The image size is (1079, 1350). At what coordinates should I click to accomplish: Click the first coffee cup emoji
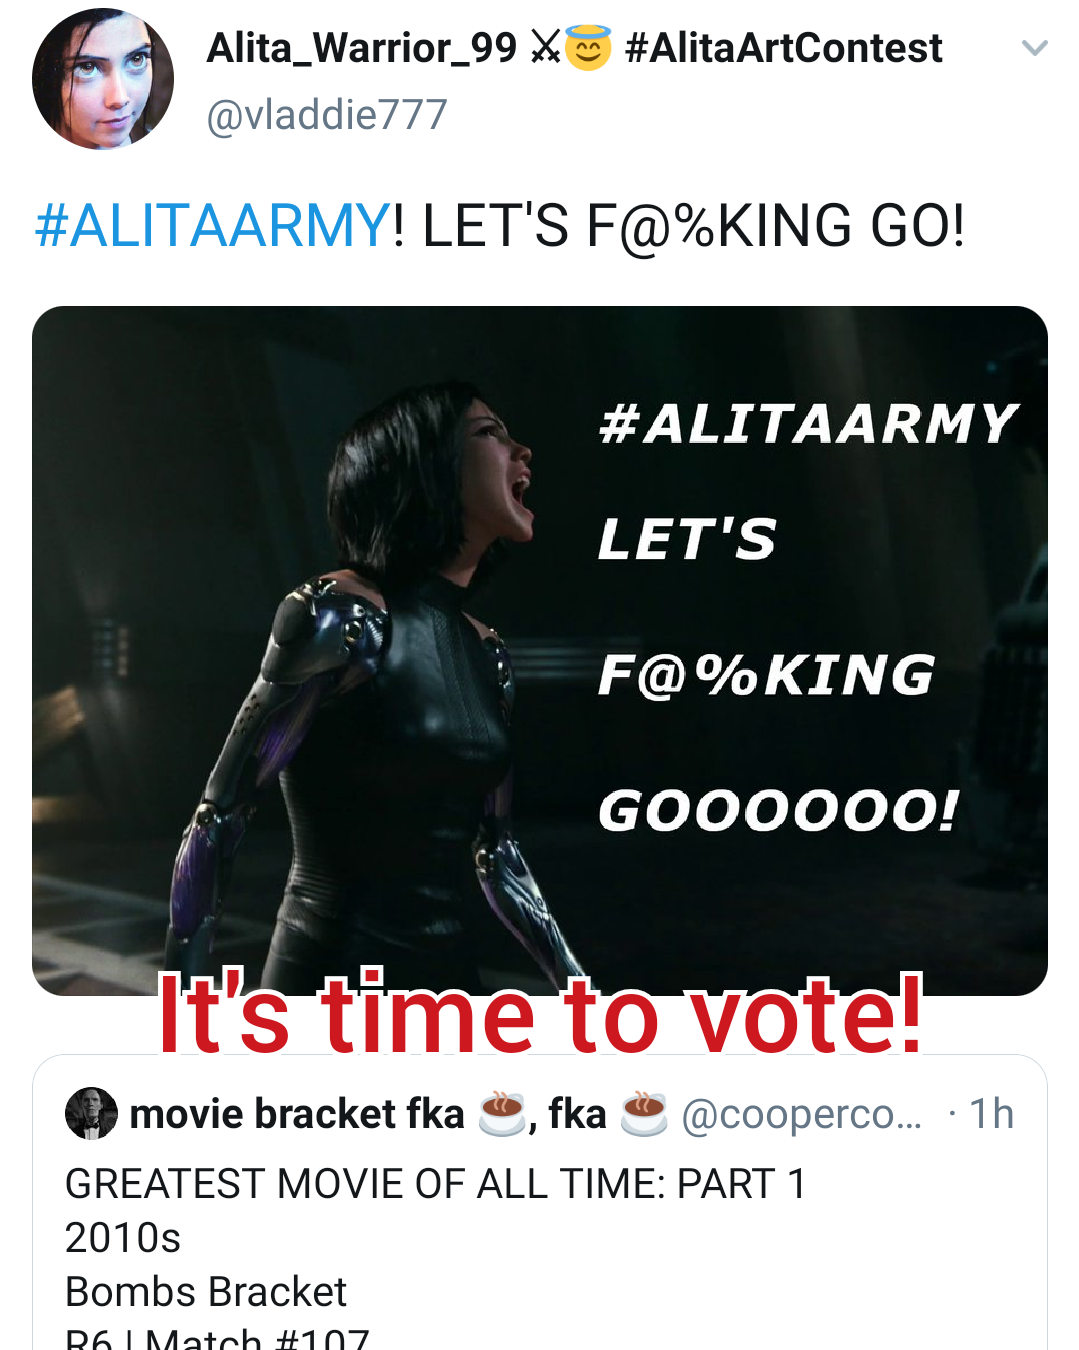coord(502,1114)
